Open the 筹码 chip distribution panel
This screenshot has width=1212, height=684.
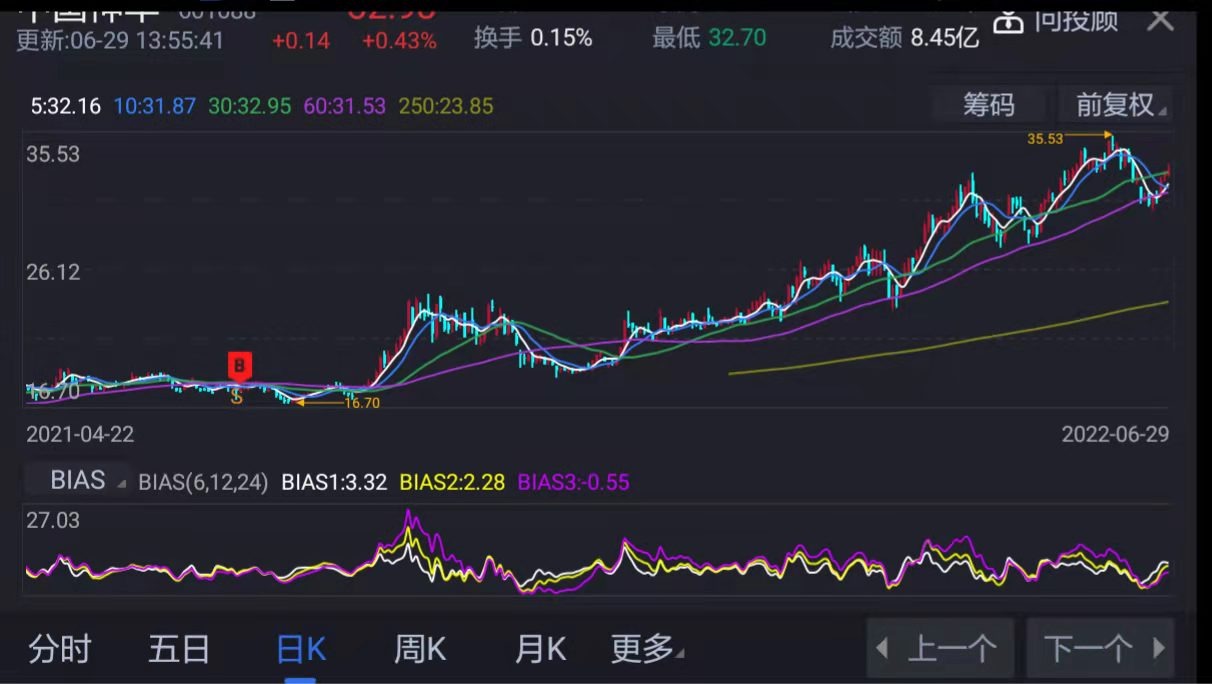[990, 105]
